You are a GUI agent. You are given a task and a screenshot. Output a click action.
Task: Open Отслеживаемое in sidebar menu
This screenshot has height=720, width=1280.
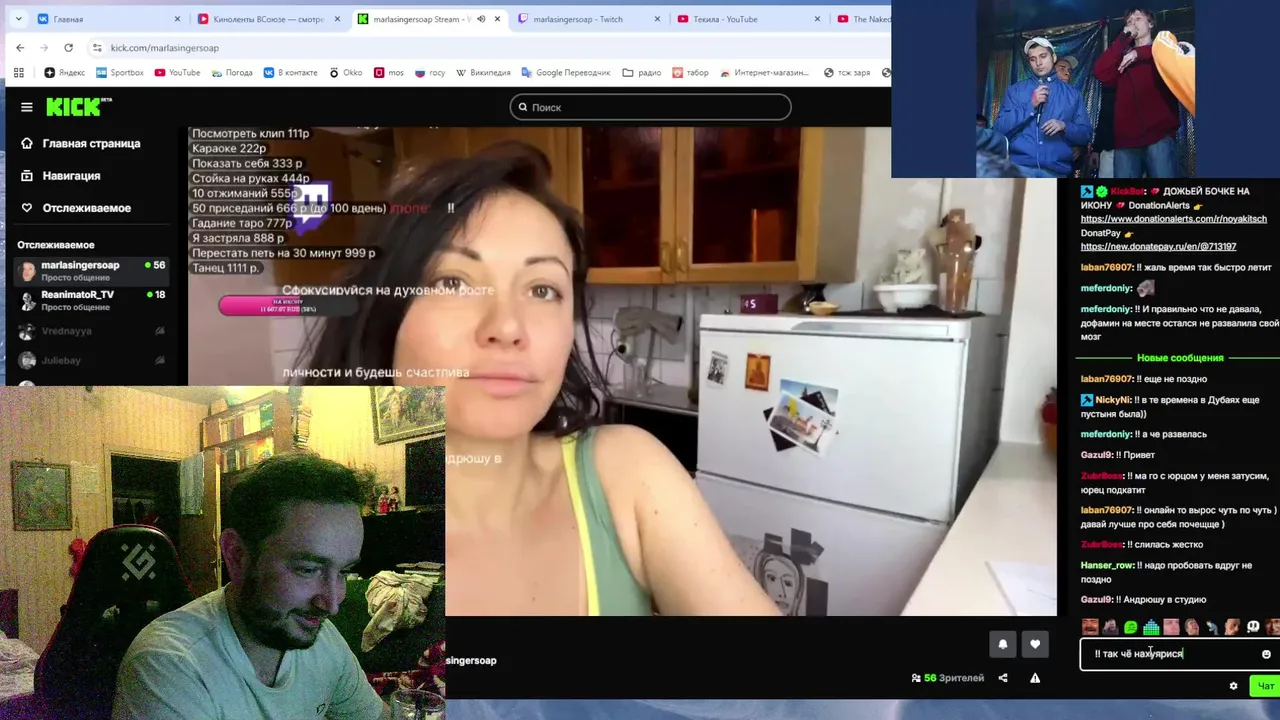[x=76, y=208]
